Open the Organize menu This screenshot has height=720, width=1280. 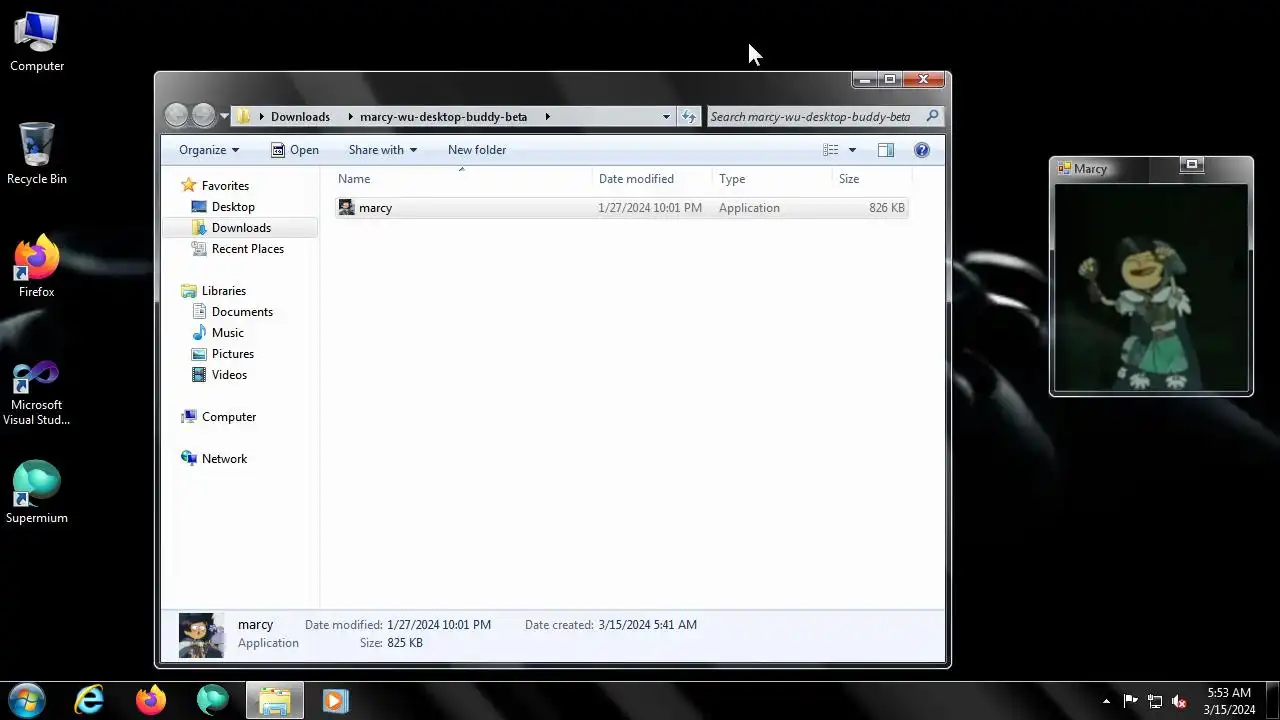coord(209,150)
